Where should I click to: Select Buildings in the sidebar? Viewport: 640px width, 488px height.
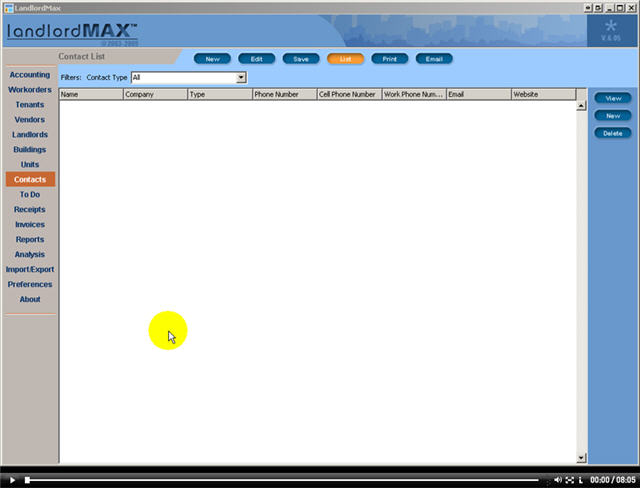point(30,150)
